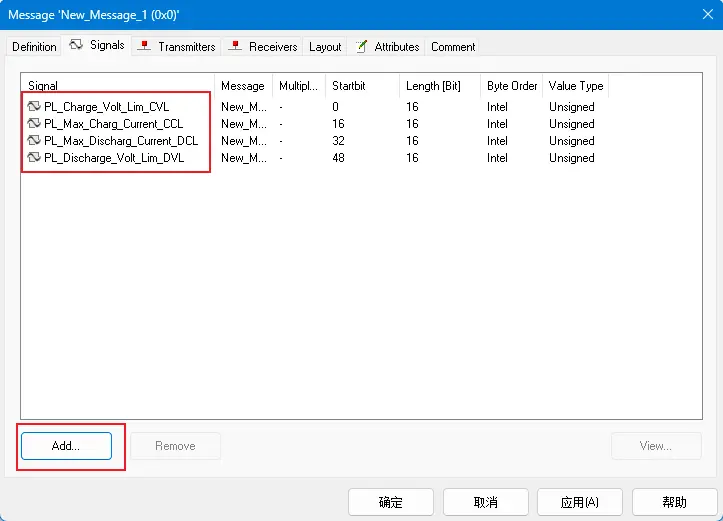Open the Layout tab
The image size is (723, 521).
pos(325,47)
